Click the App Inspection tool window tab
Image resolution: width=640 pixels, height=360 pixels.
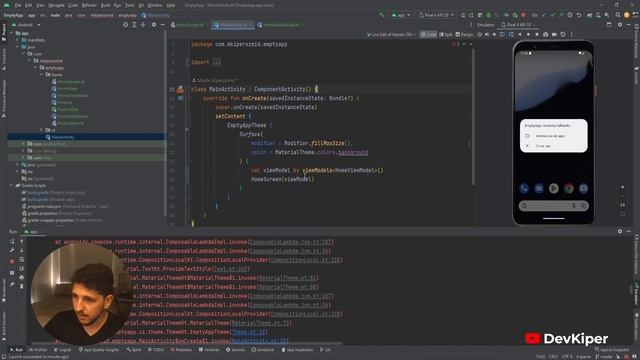(297, 350)
